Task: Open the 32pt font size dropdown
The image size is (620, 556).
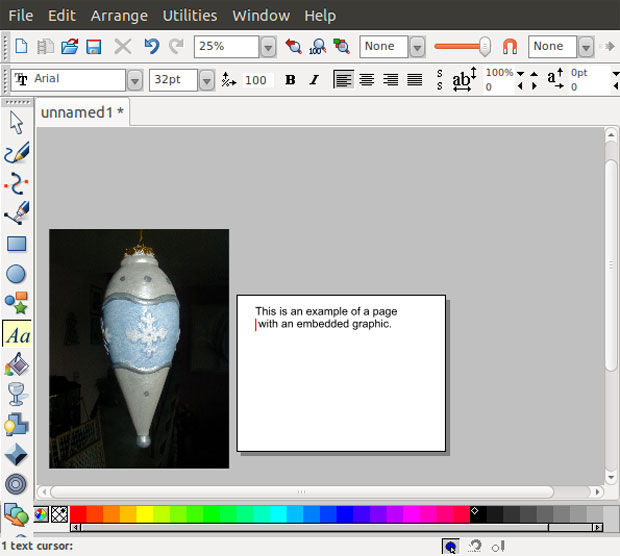Action: (x=207, y=81)
